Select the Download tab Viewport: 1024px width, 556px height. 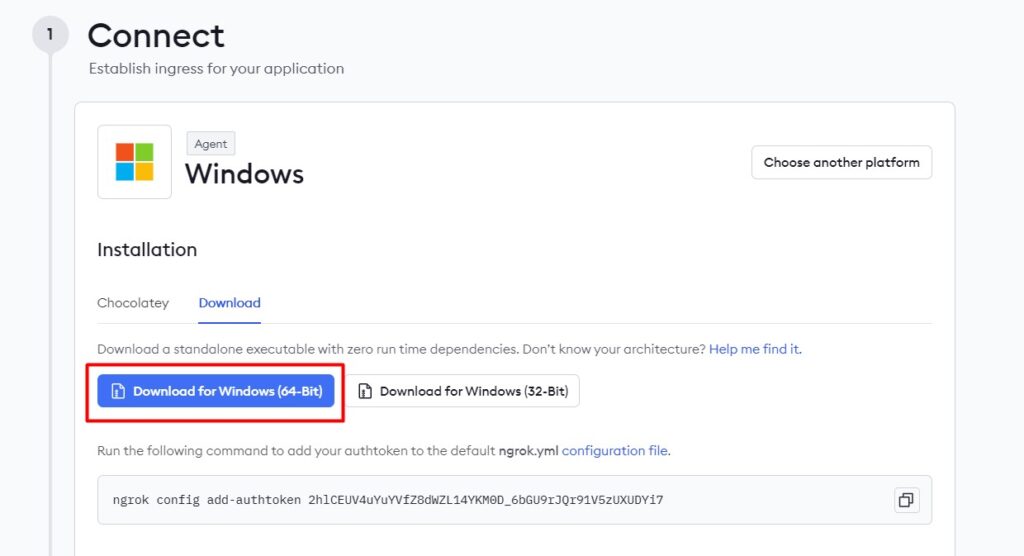point(229,303)
